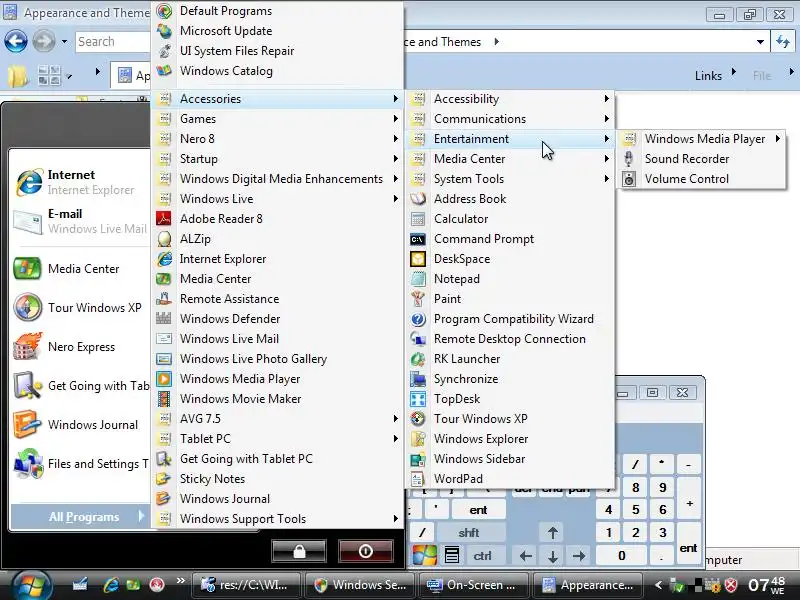The image size is (800, 600).
Task: Open ALZip from All Programs
Action: (x=278, y=239)
